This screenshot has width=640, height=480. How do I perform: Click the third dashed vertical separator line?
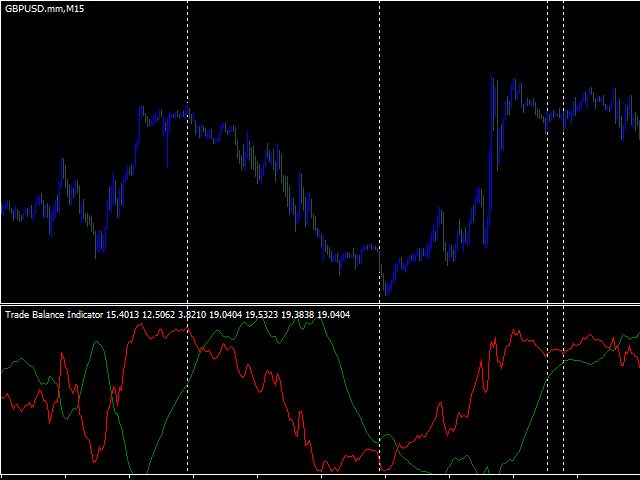click(547, 237)
